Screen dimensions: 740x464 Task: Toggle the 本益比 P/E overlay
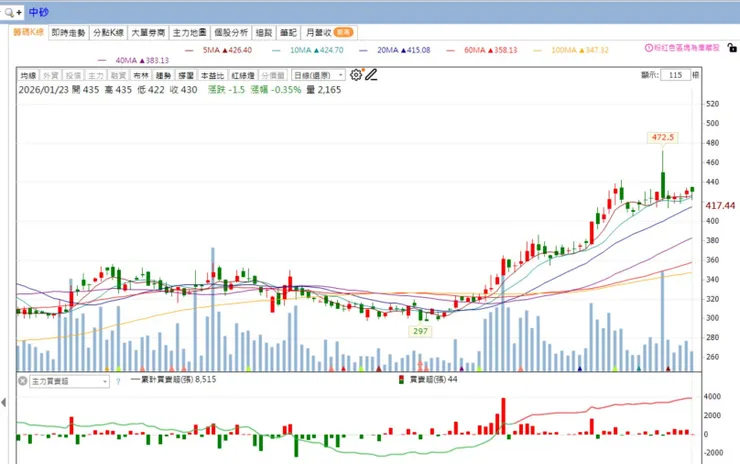[x=212, y=76]
